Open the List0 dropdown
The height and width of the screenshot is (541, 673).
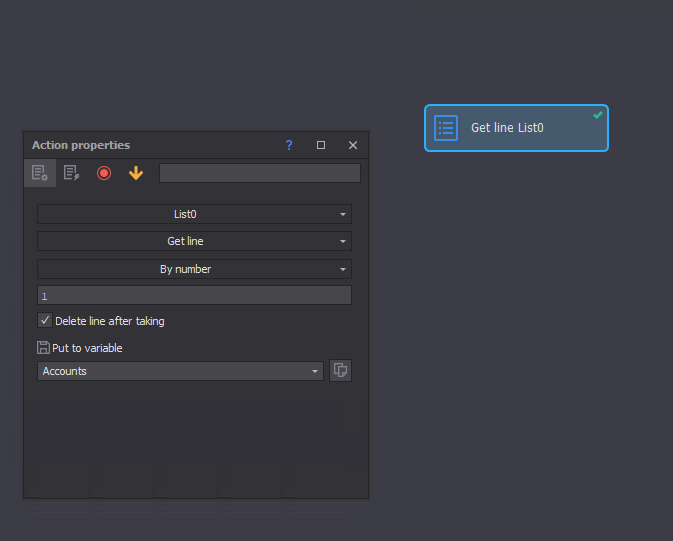coord(194,214)
